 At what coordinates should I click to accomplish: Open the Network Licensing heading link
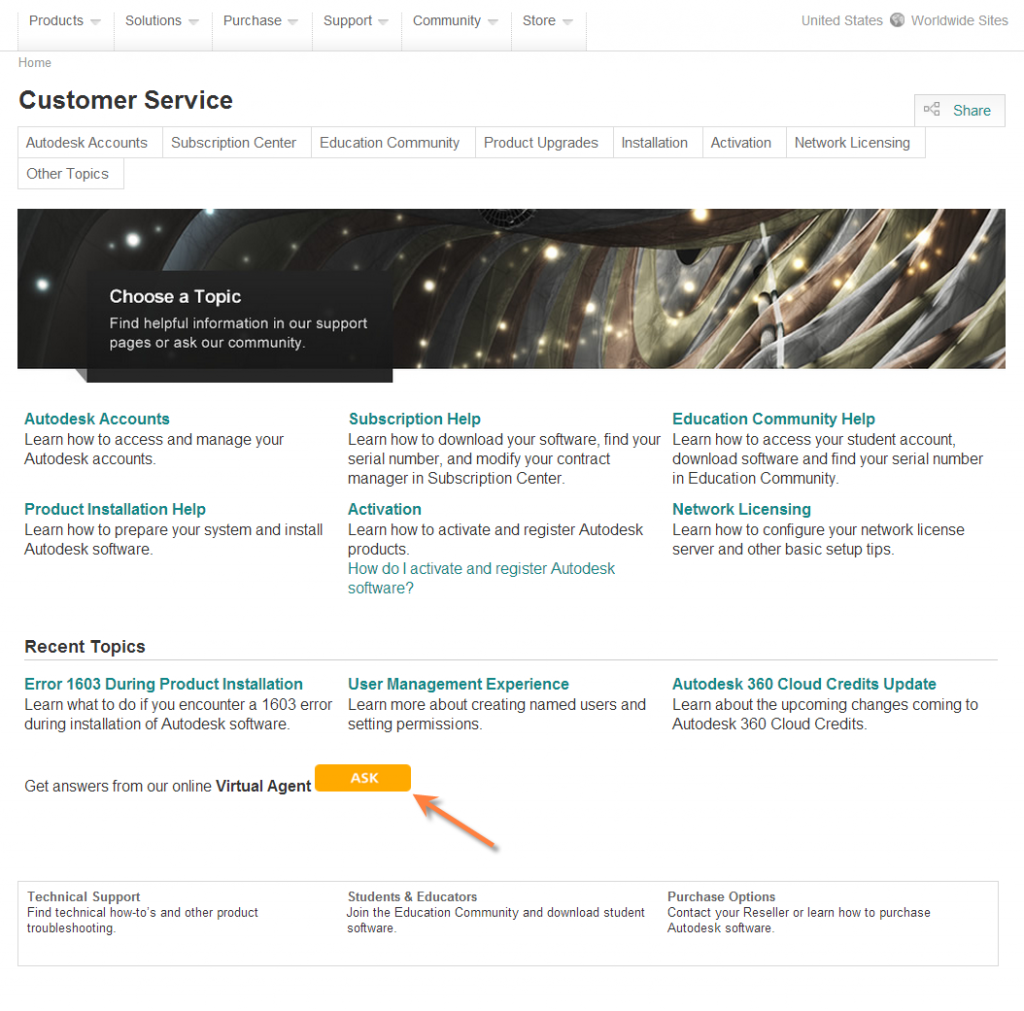(x=741, y=509)
